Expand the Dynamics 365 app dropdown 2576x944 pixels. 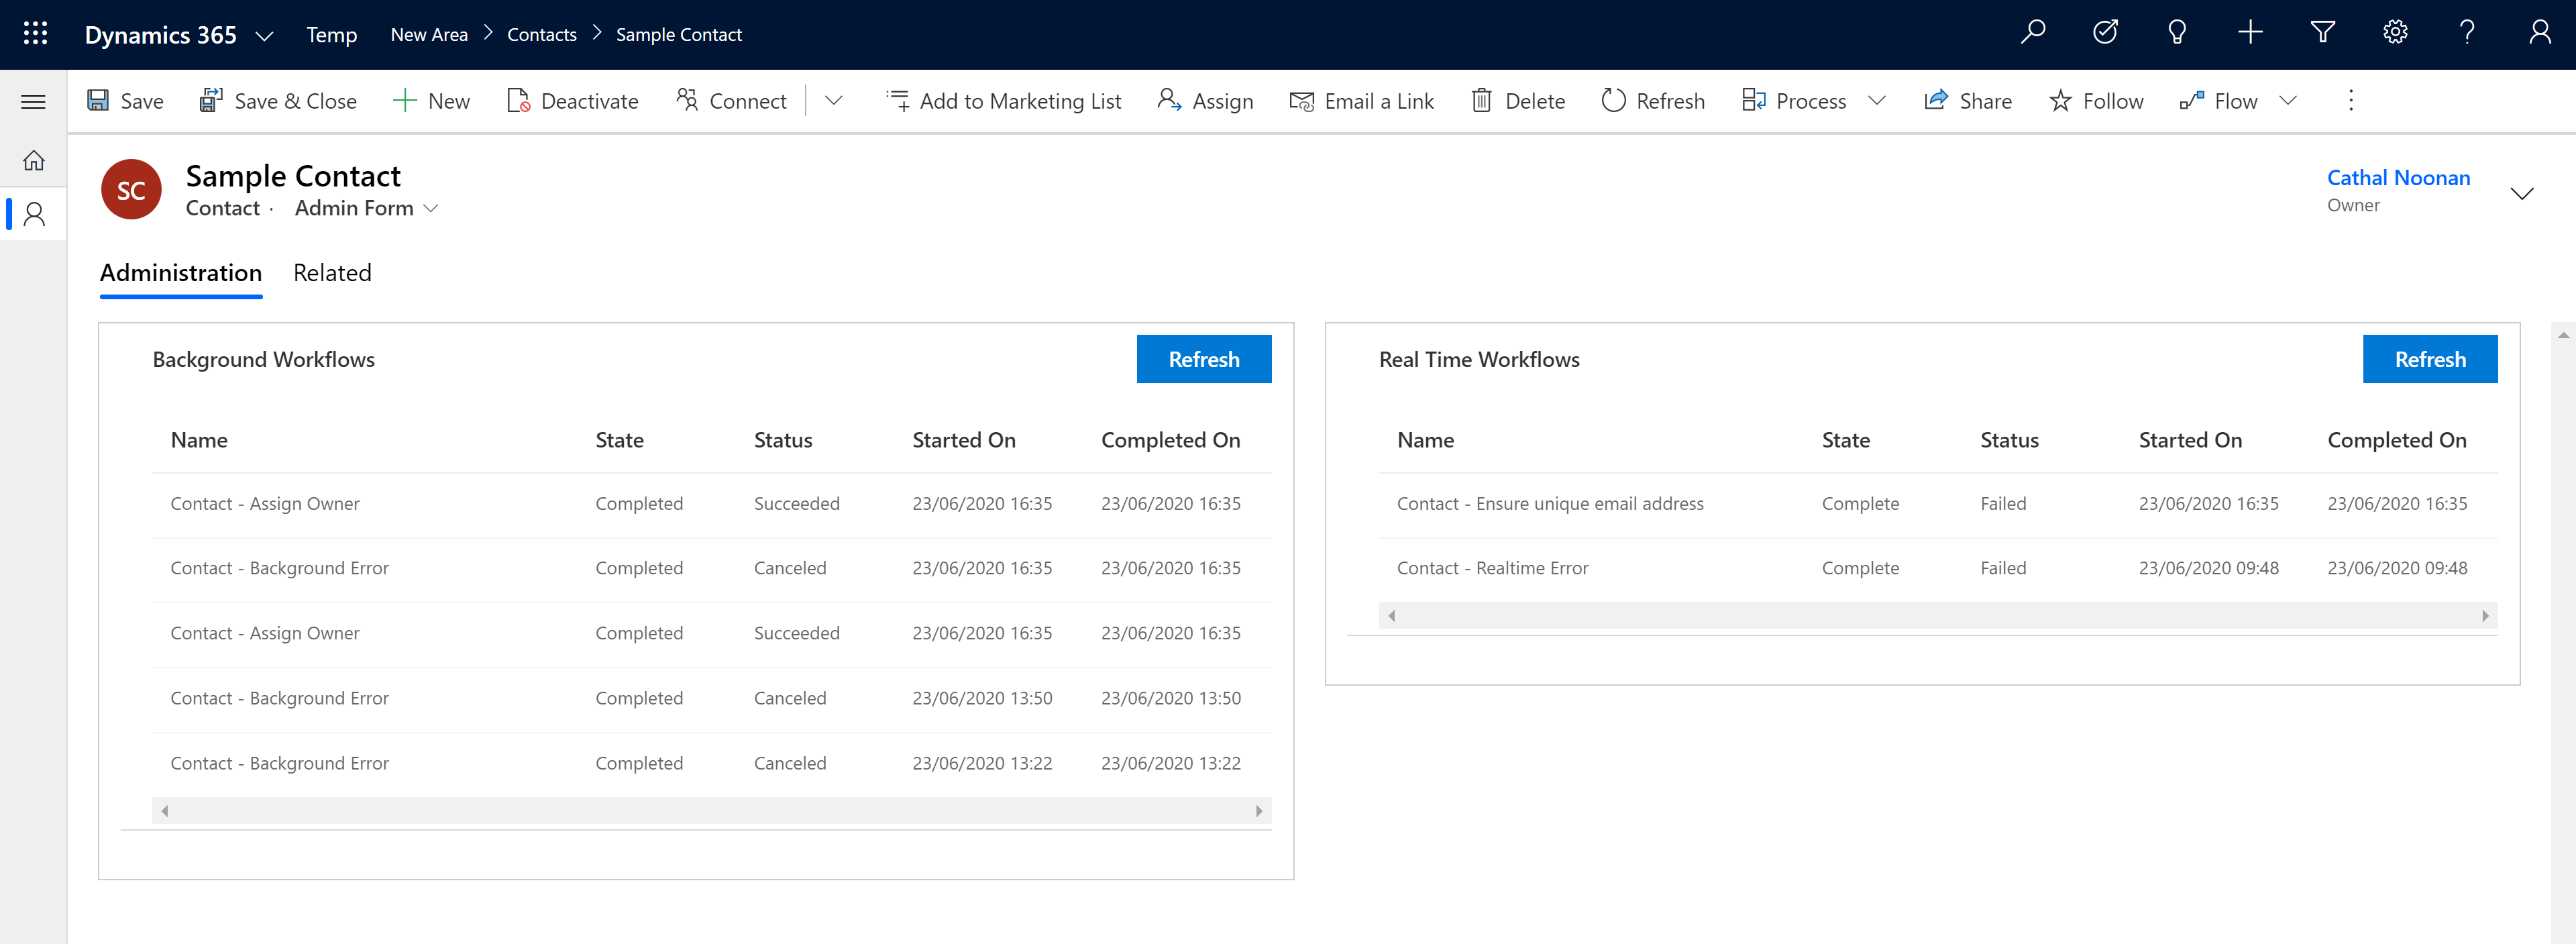pyautogui.click(x=264, y=35)
